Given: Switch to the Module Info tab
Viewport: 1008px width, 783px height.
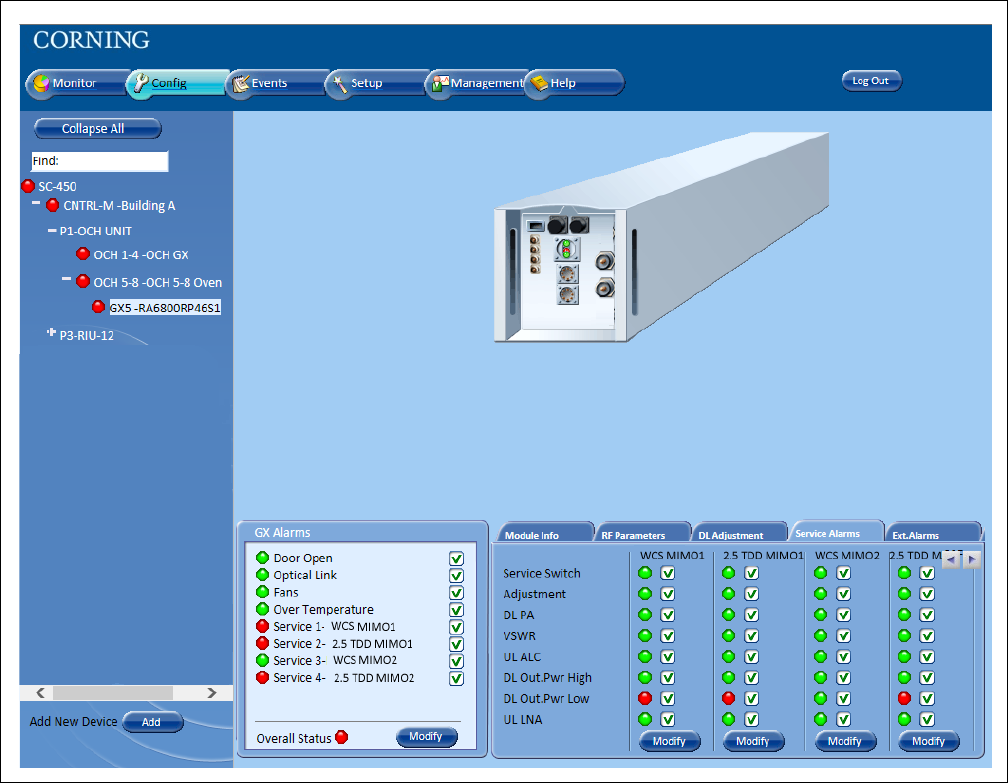Looking at the screenshot, I should pos(543,534).
